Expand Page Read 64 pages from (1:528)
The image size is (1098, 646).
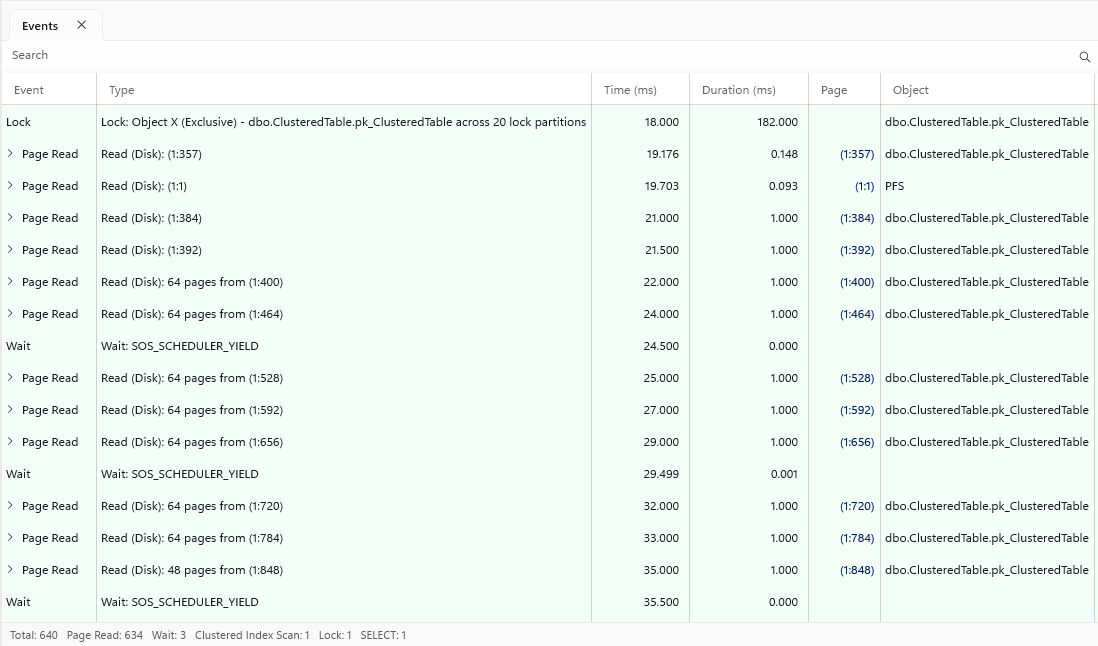click(x=10, y=377)
